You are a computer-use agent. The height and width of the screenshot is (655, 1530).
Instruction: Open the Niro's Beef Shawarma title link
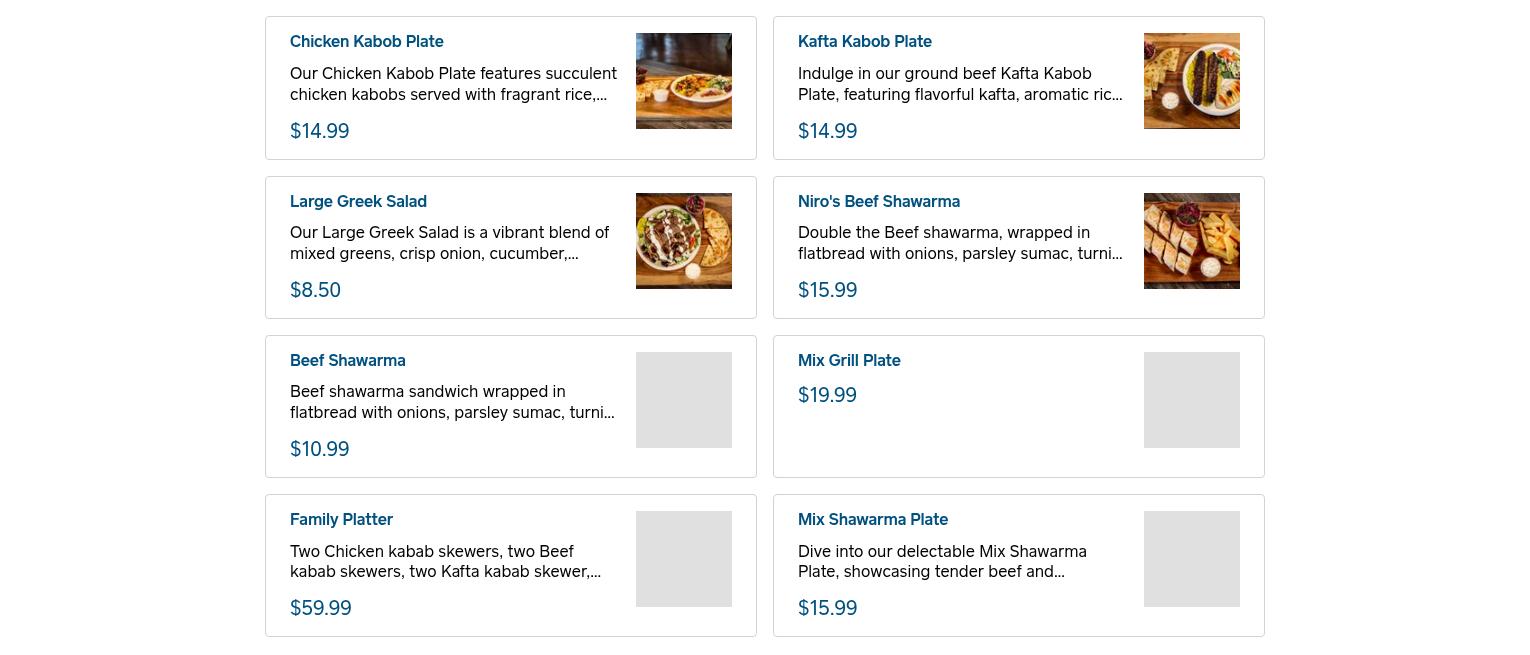pyautogui.click(x=878, y=201)
